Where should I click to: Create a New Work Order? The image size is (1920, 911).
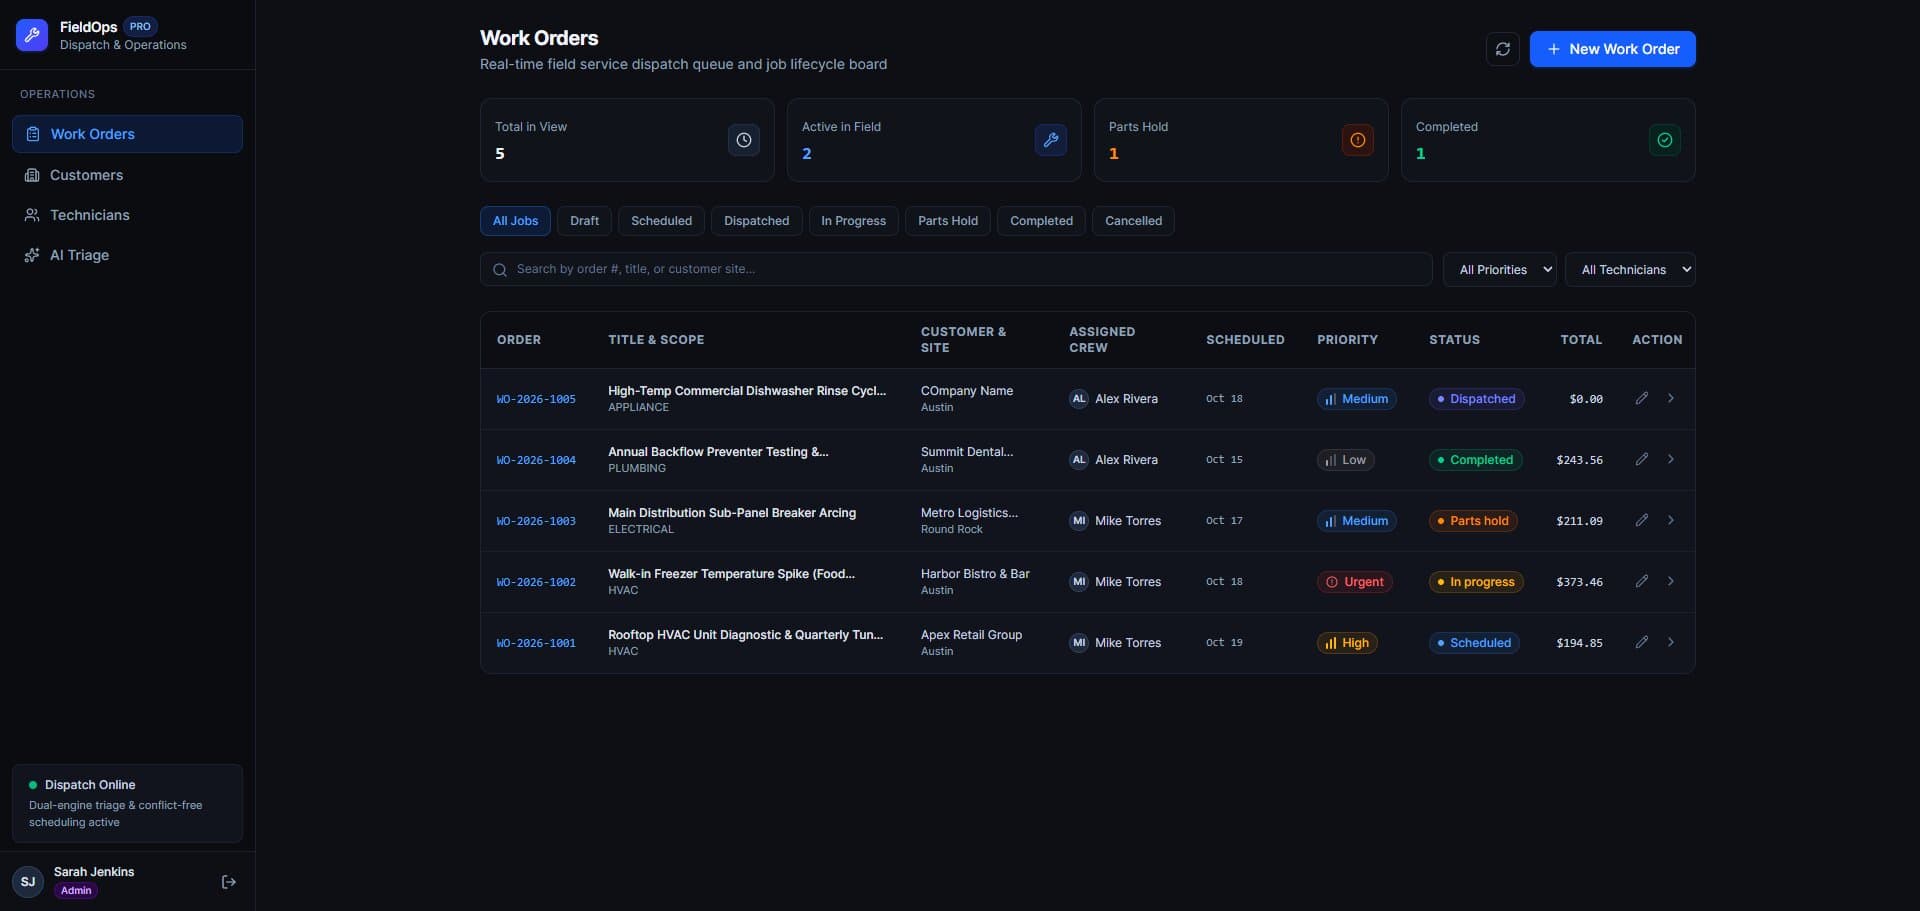pyautogui.click(x=1612, y=49)
